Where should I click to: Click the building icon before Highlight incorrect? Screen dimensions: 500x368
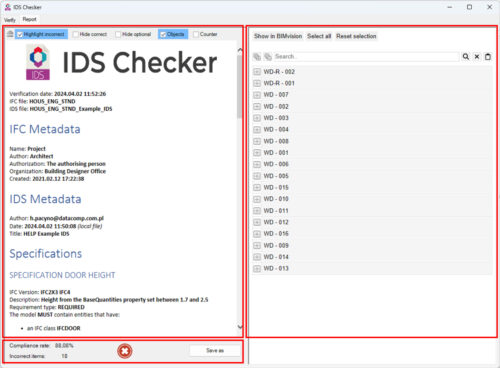click(10, 34)
